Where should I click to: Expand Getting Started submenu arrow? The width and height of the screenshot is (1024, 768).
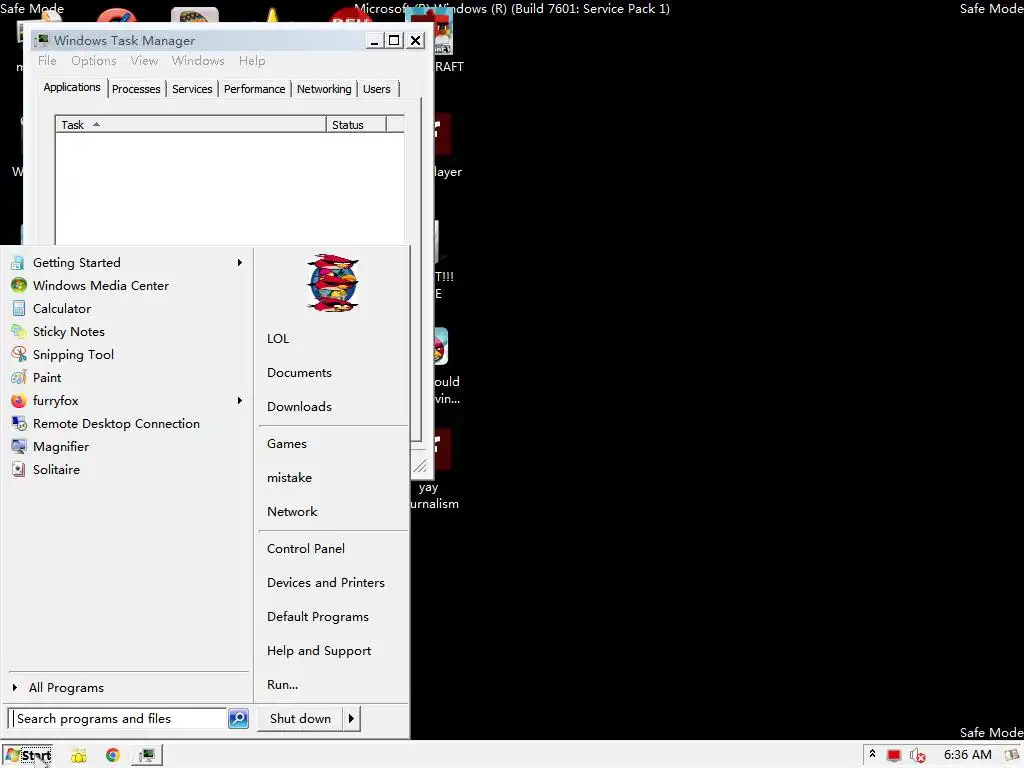click(x=240, y=263)
